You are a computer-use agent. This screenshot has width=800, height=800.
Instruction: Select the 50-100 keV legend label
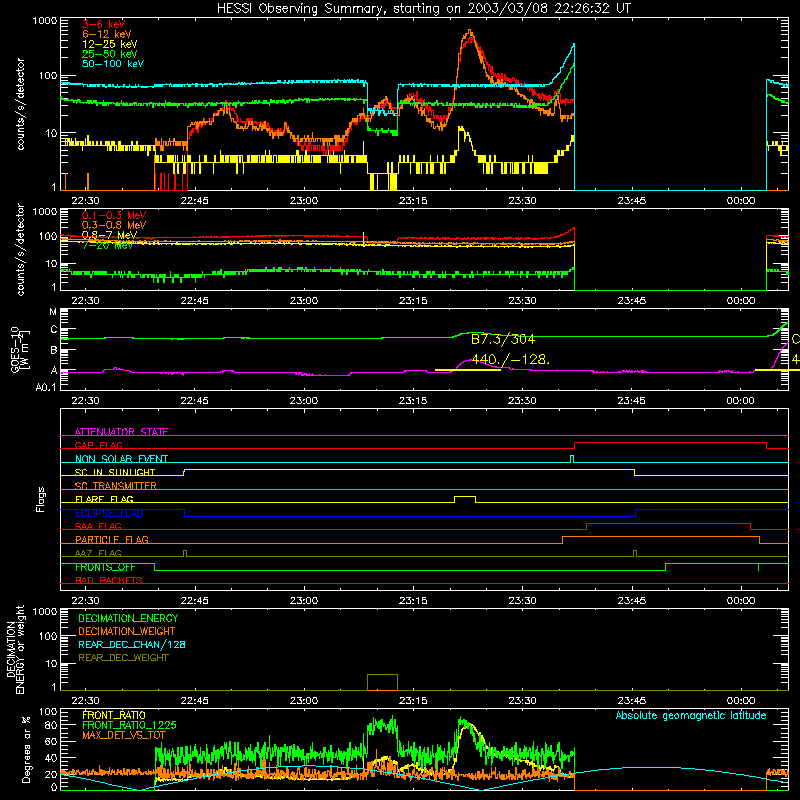click(113, 64)
